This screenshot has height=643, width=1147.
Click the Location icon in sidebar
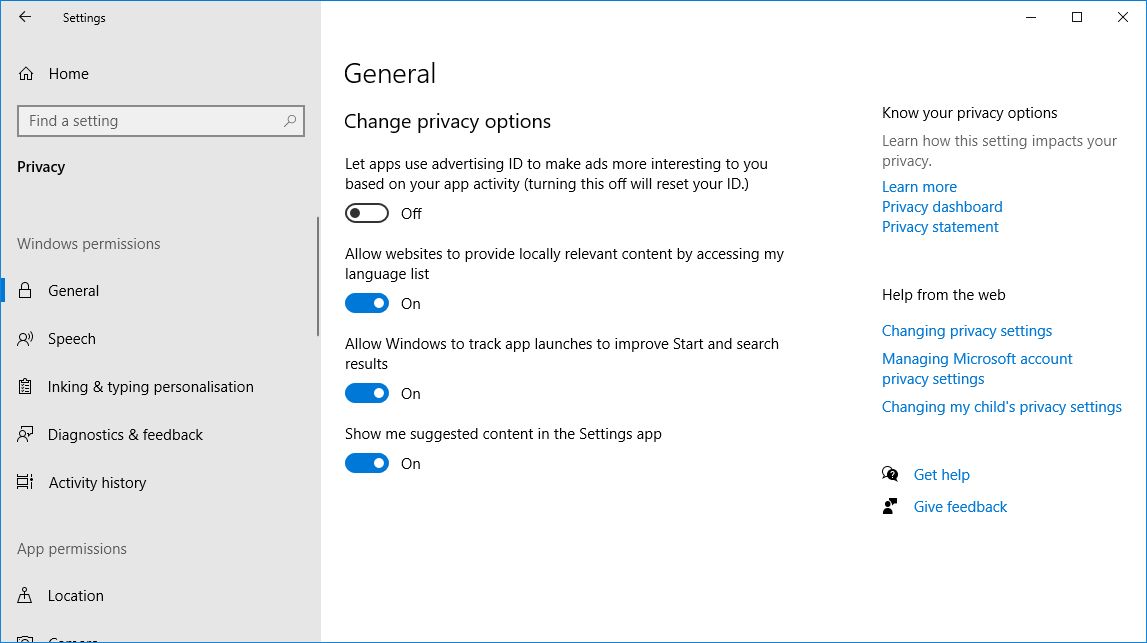click(25, 595)
